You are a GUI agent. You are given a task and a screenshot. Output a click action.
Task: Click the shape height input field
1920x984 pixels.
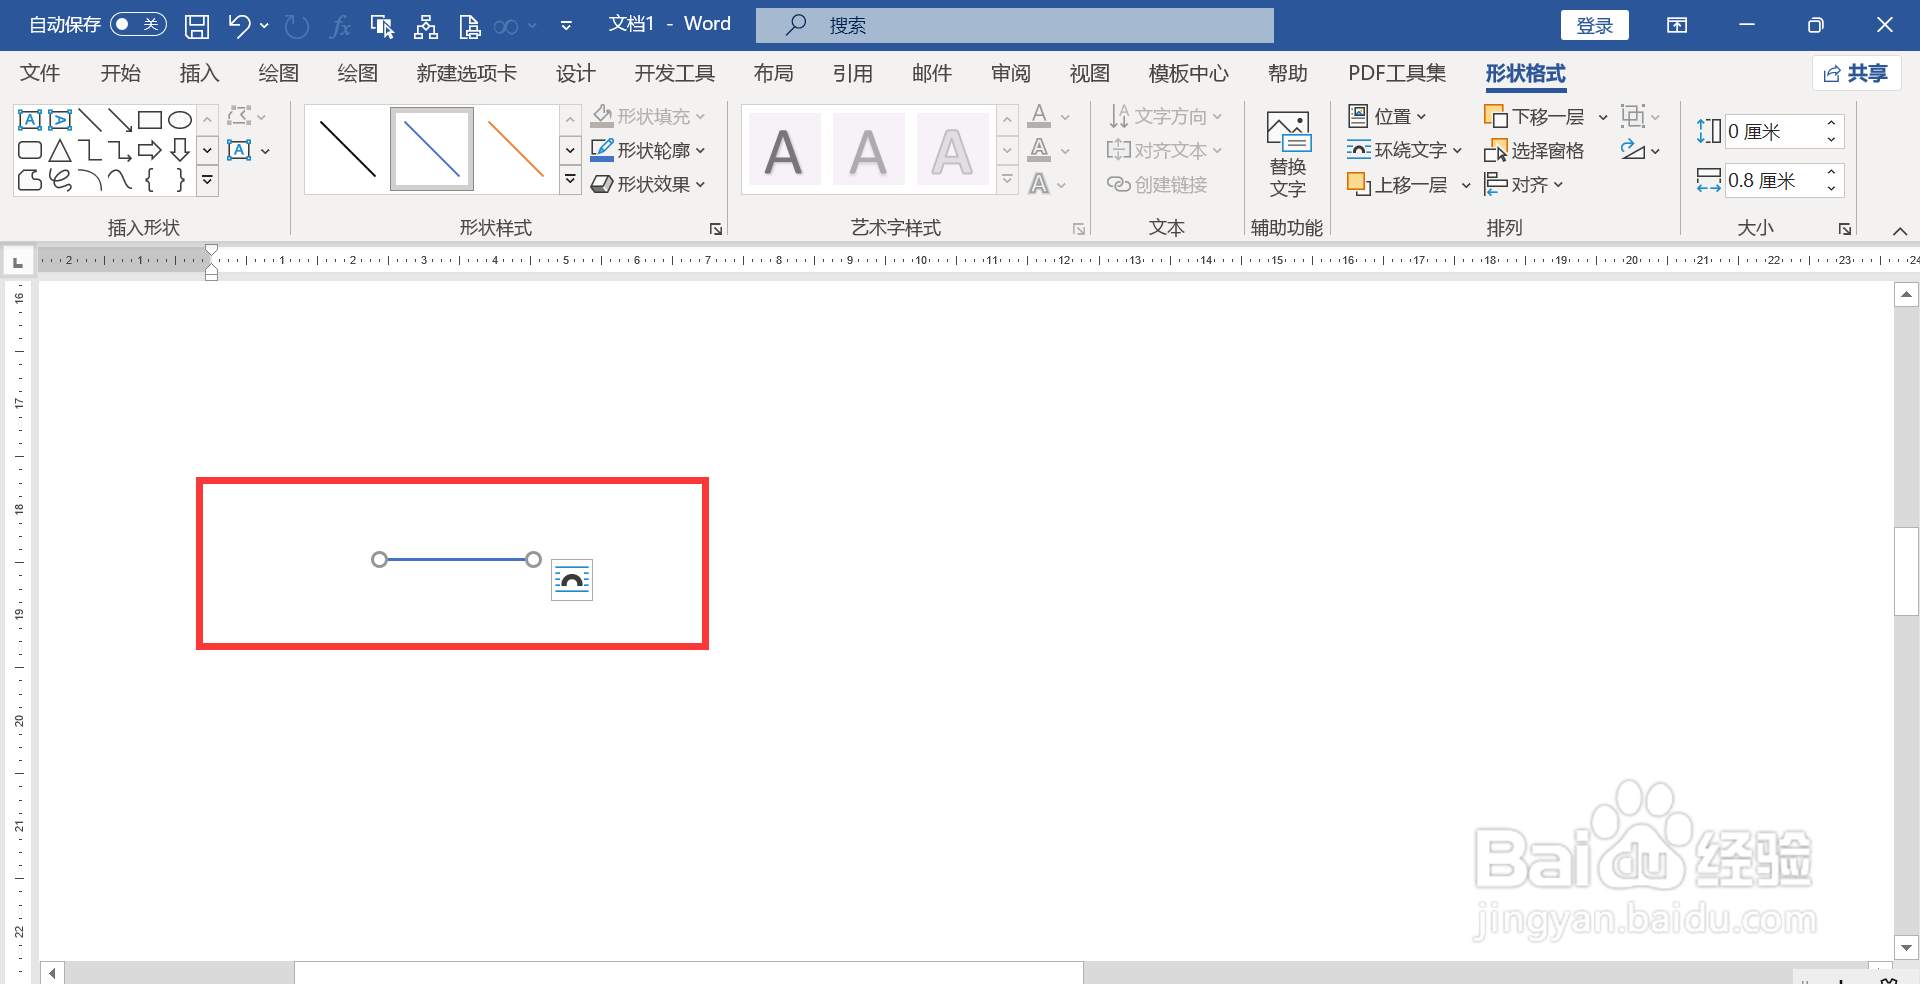[1772, 131]
